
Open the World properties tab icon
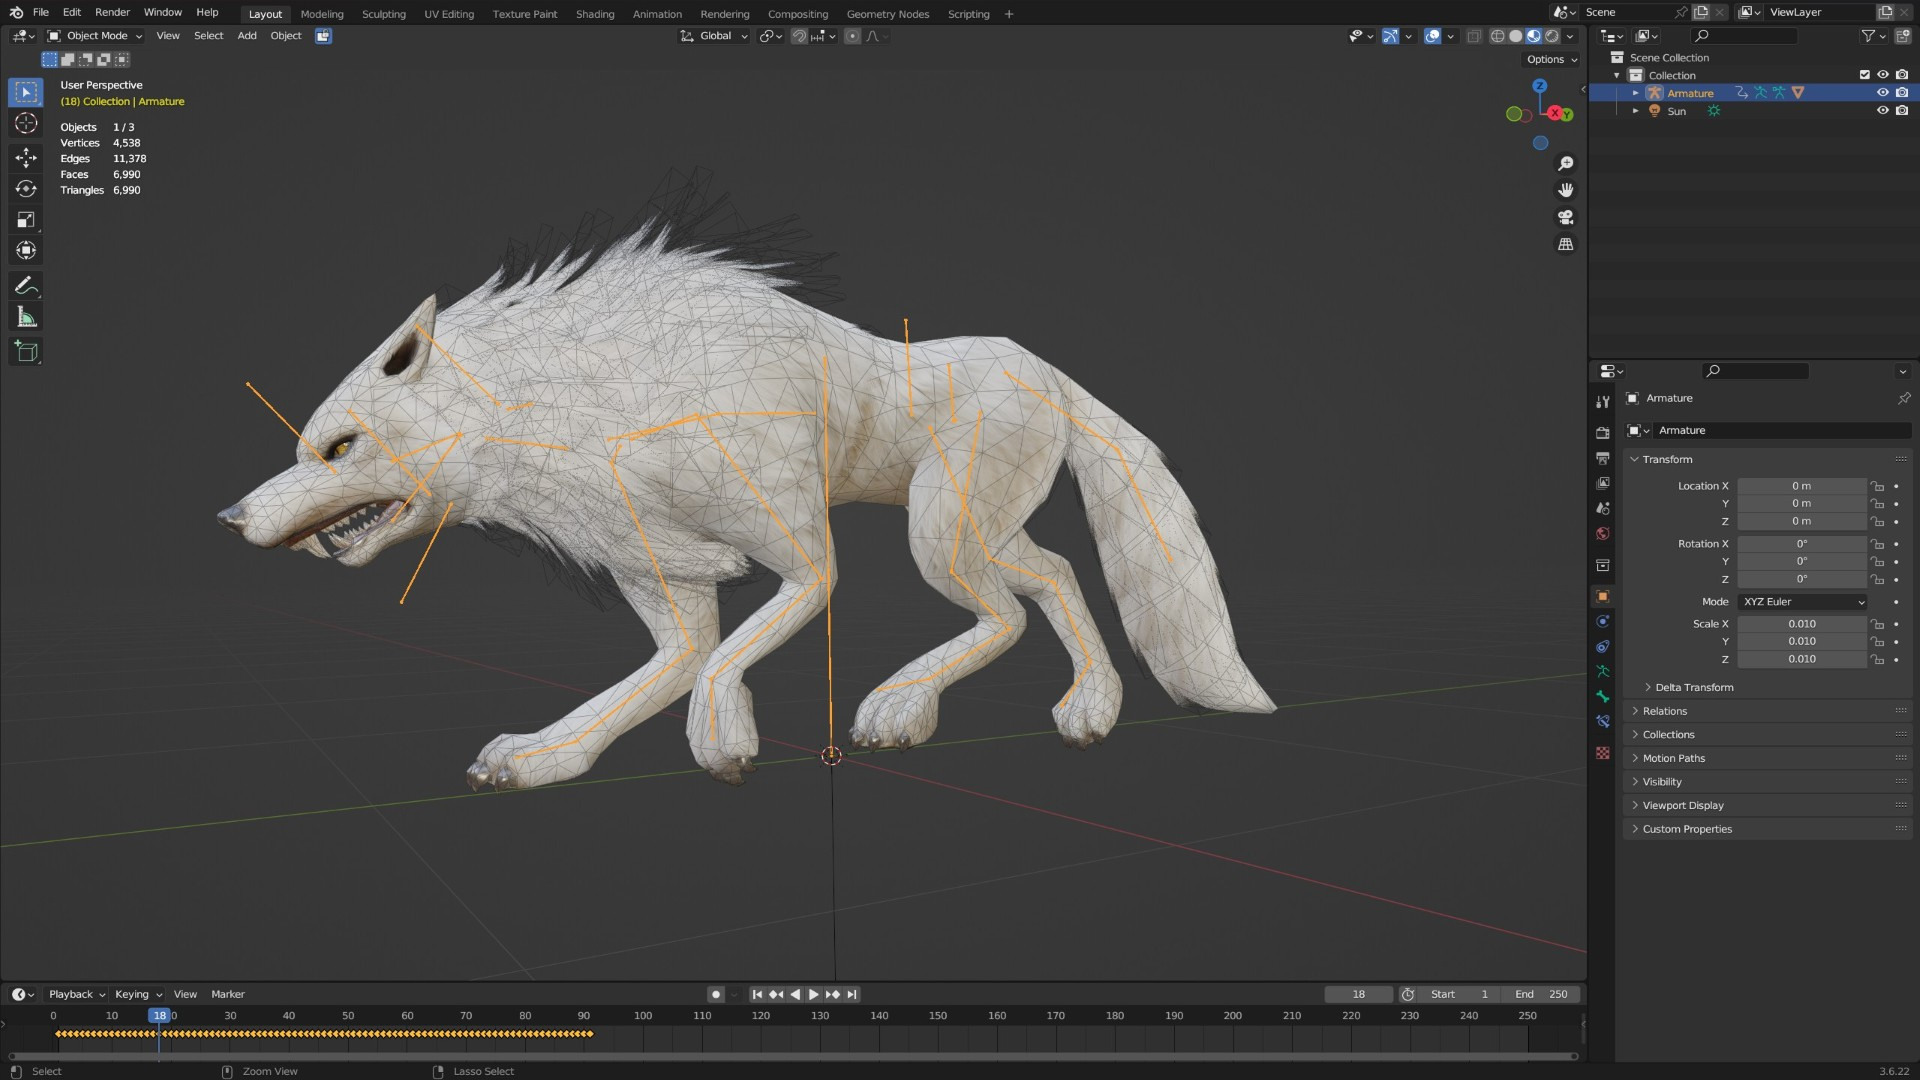(x=1603, y=534)
